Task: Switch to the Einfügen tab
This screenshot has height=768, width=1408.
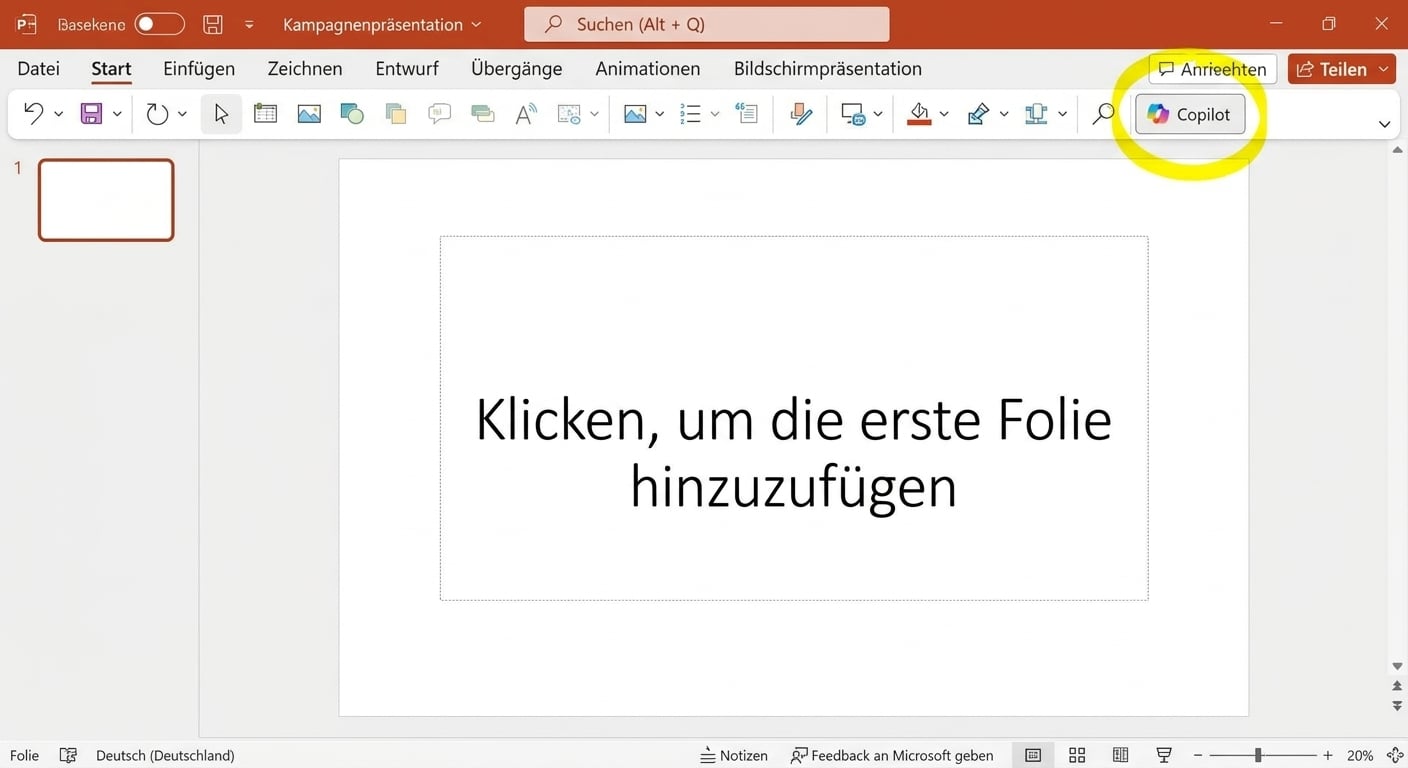Action: coord(199,68)
